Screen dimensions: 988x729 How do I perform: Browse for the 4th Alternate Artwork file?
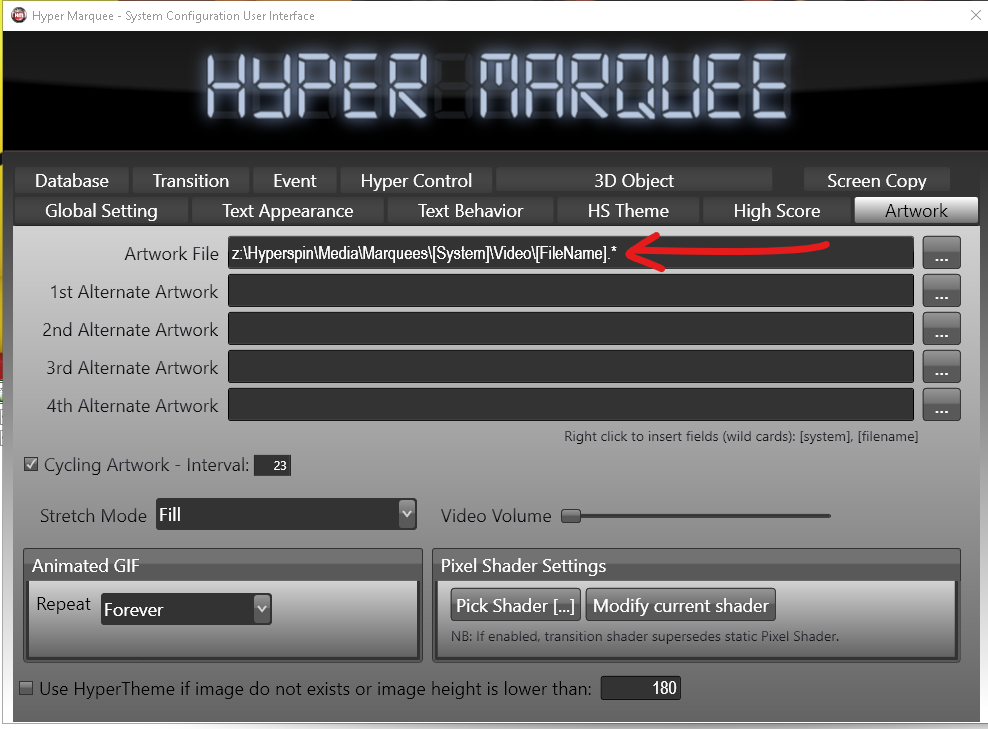941,404
